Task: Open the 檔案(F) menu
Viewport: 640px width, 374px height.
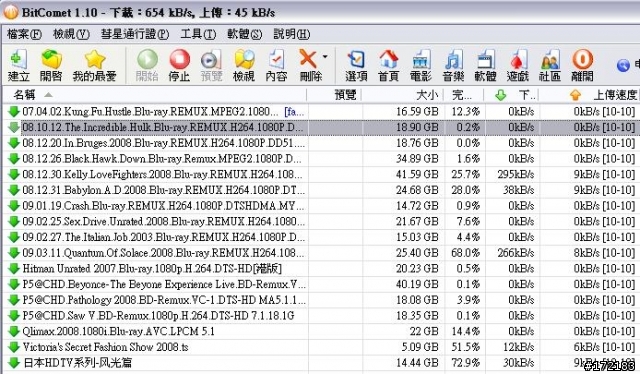Action: tap(24, 34)
